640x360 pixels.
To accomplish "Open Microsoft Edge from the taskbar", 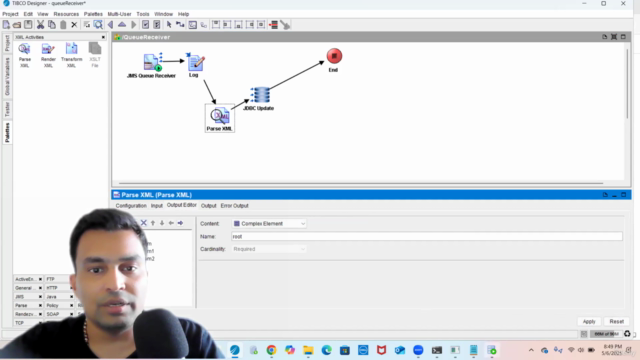I will tap(327, 350).
